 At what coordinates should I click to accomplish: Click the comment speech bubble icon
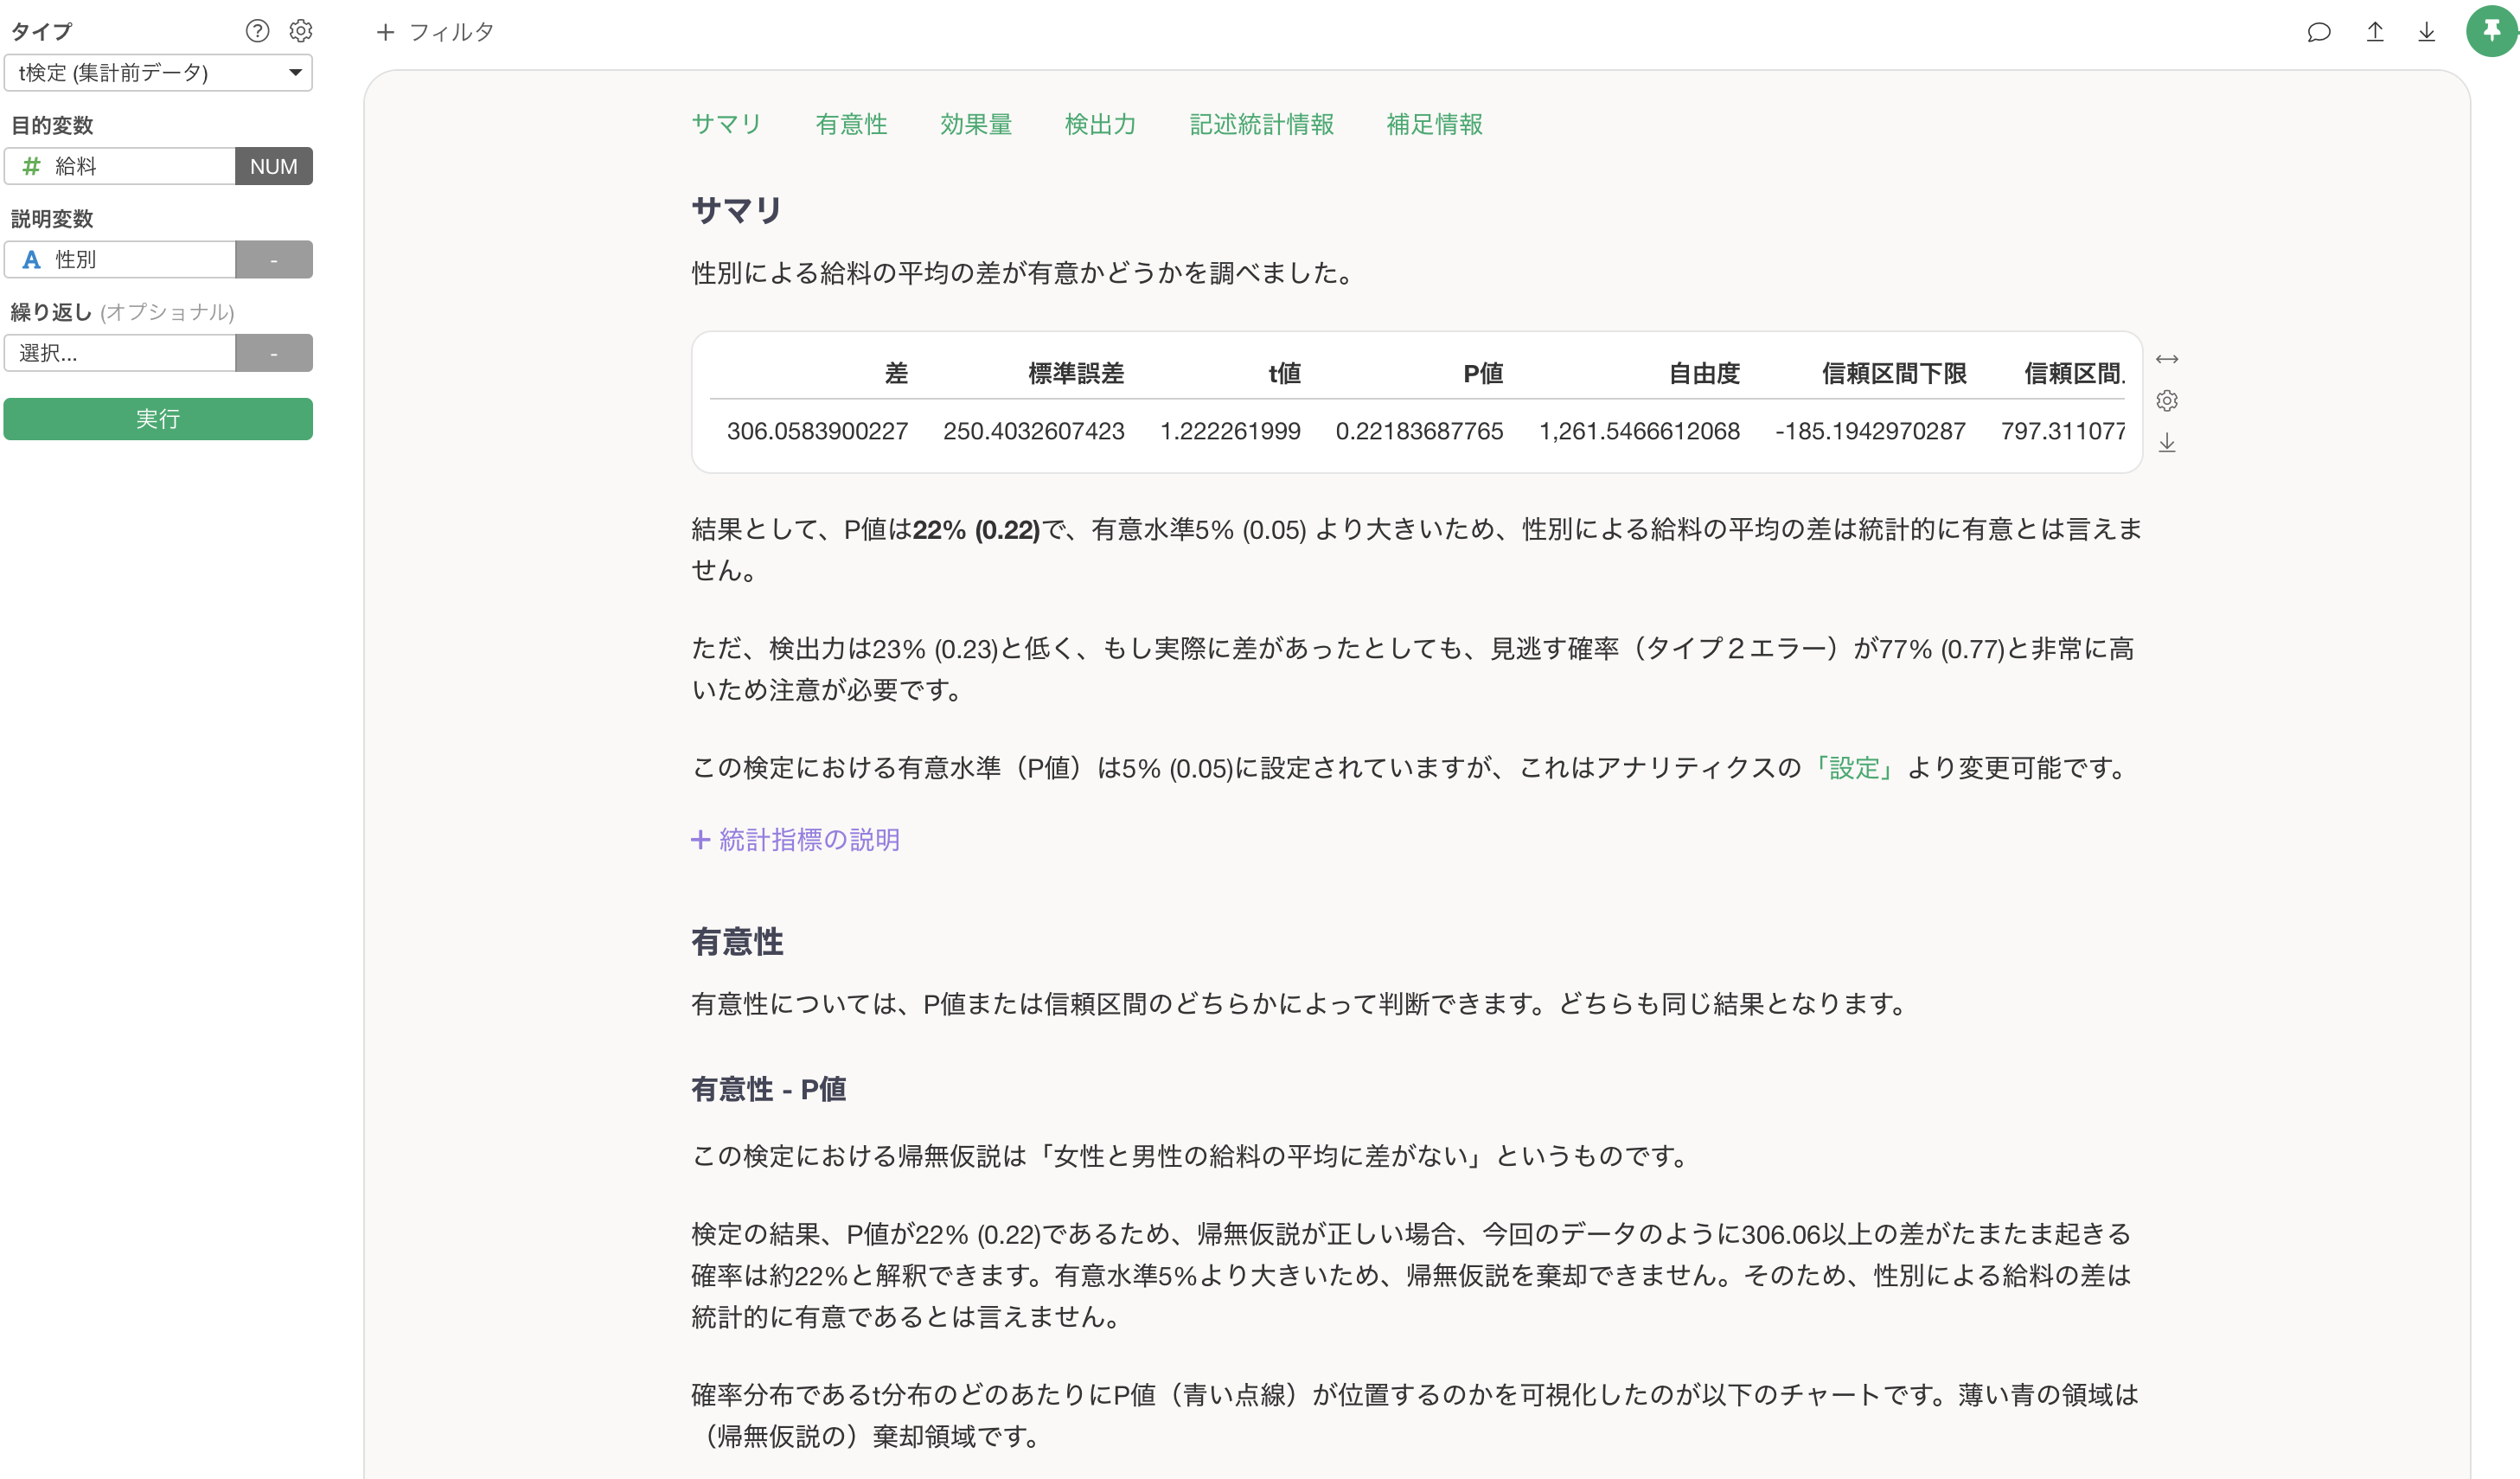click(x=2318, y=32)
